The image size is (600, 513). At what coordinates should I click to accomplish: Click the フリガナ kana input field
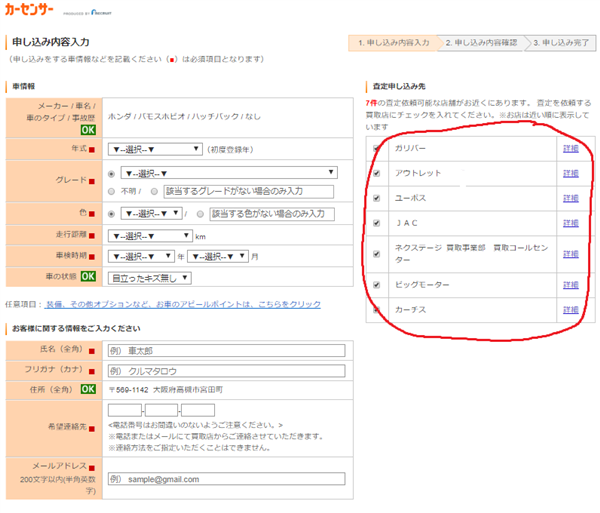click(x=225, y=370)
